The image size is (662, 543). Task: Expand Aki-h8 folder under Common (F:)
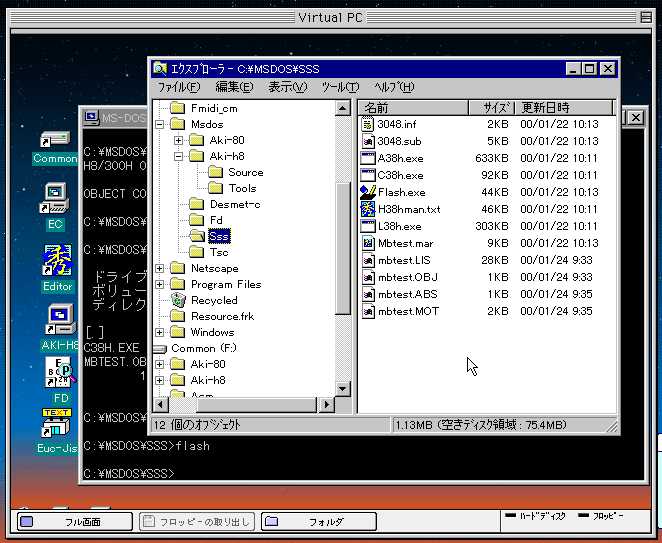(x=160, y=380)
